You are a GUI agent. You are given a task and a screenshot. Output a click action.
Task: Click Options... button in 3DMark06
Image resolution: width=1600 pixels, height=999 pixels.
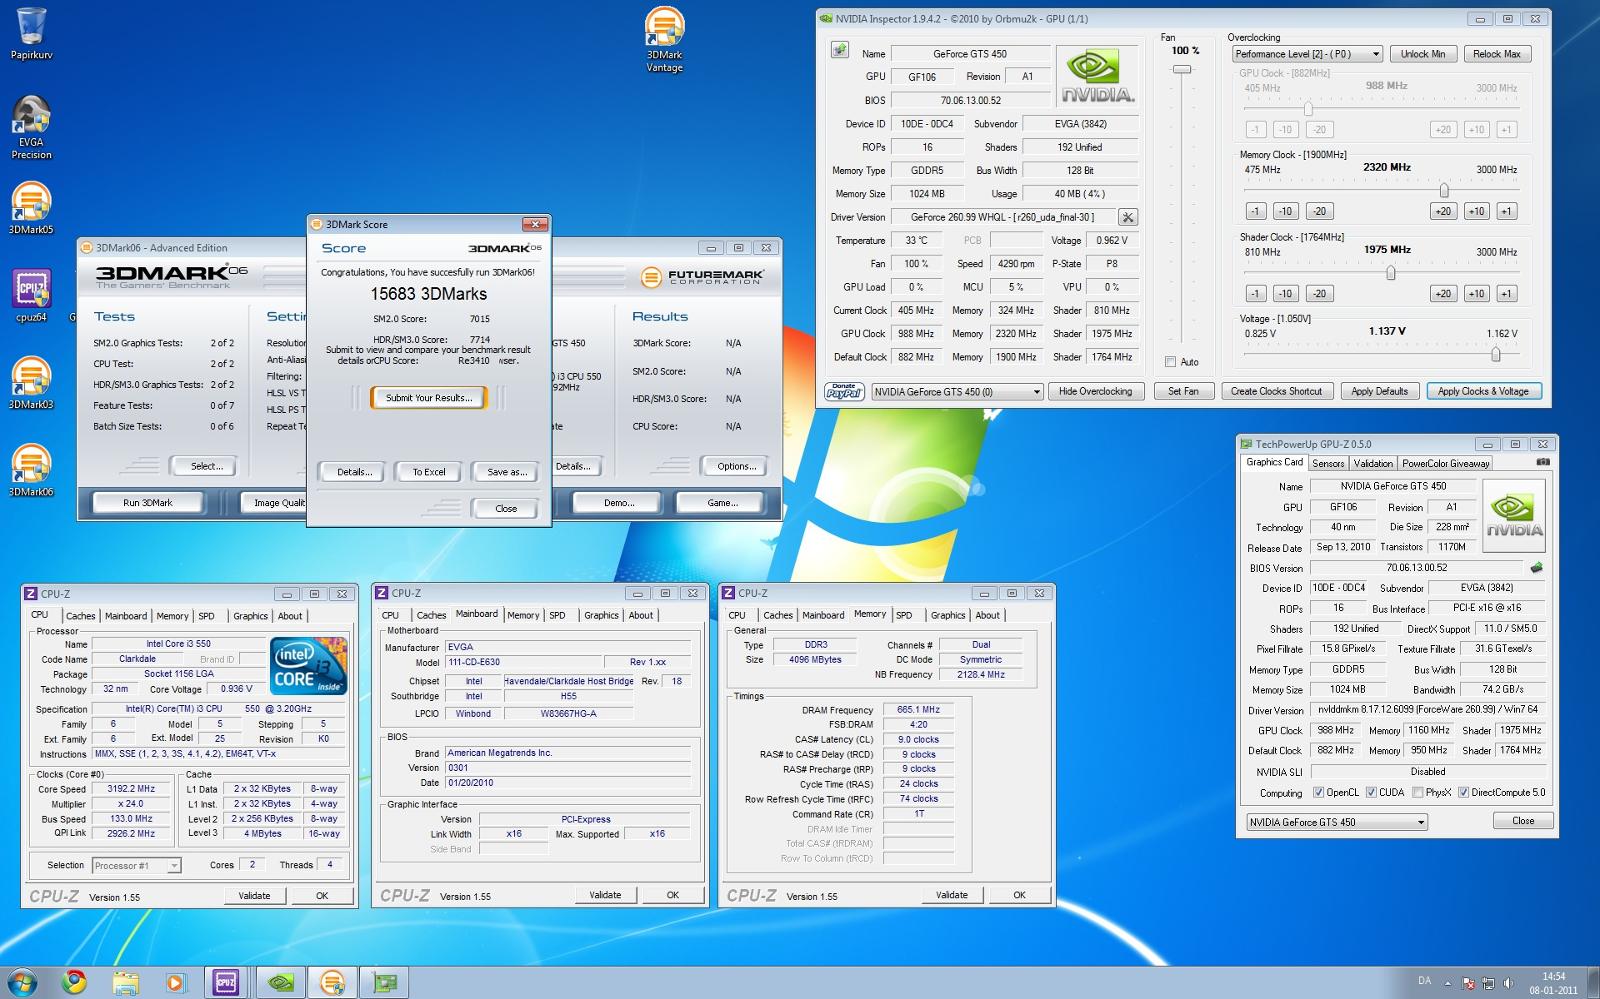736,466
